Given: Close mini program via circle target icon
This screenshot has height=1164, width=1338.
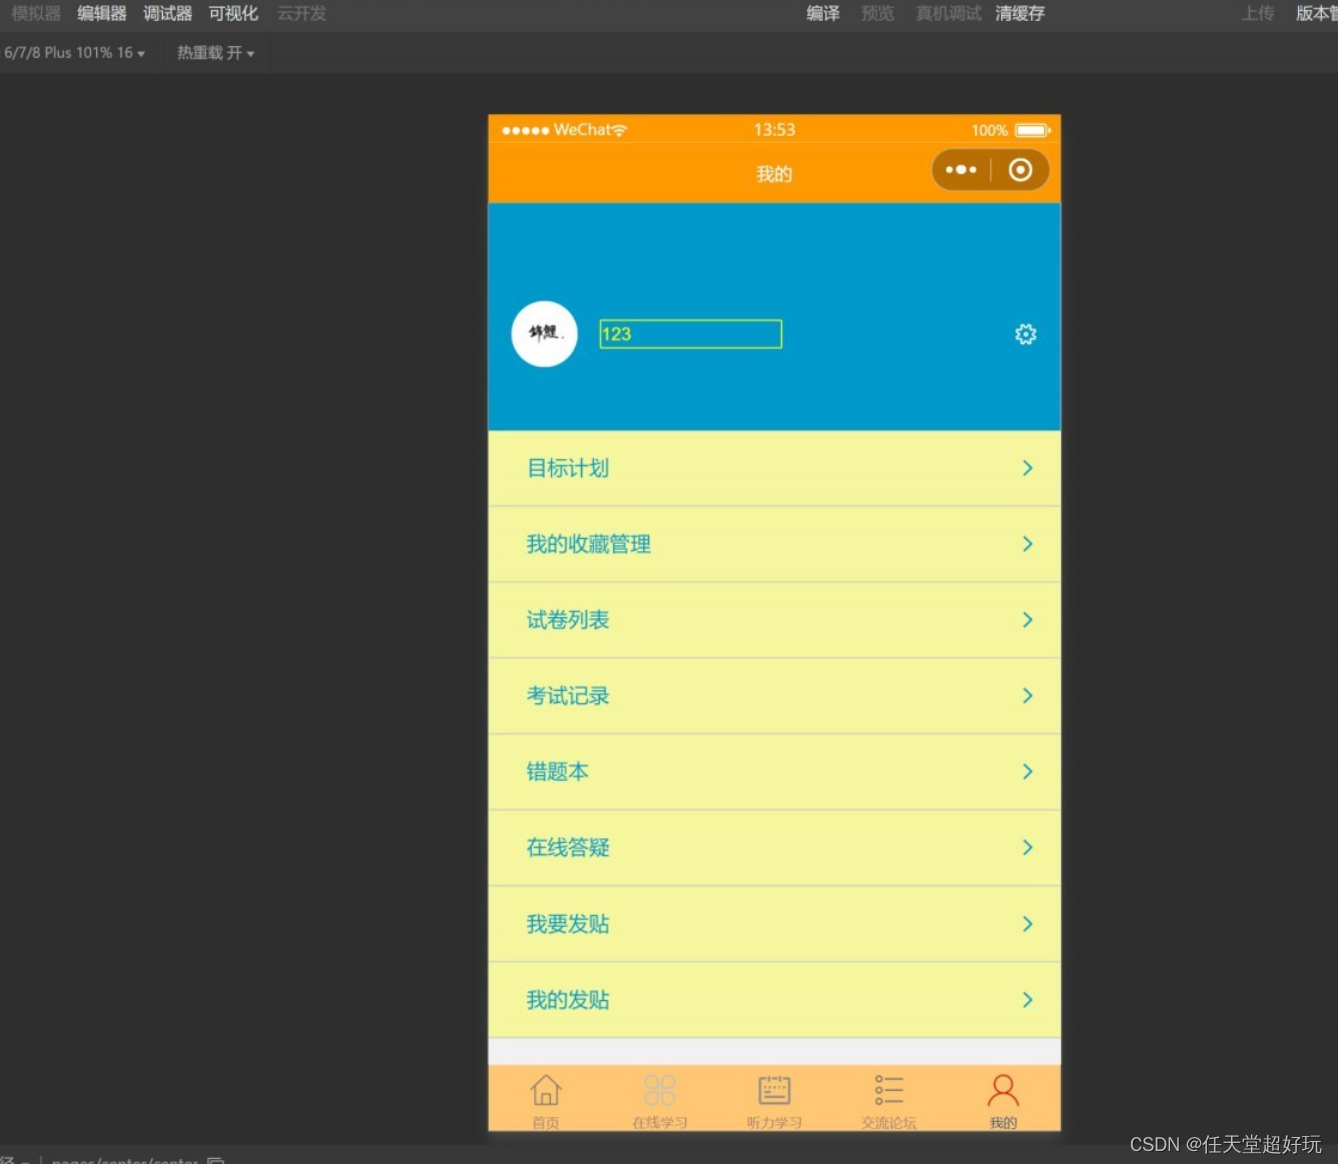Looking at the screenshot, I should pos(1020,170).
